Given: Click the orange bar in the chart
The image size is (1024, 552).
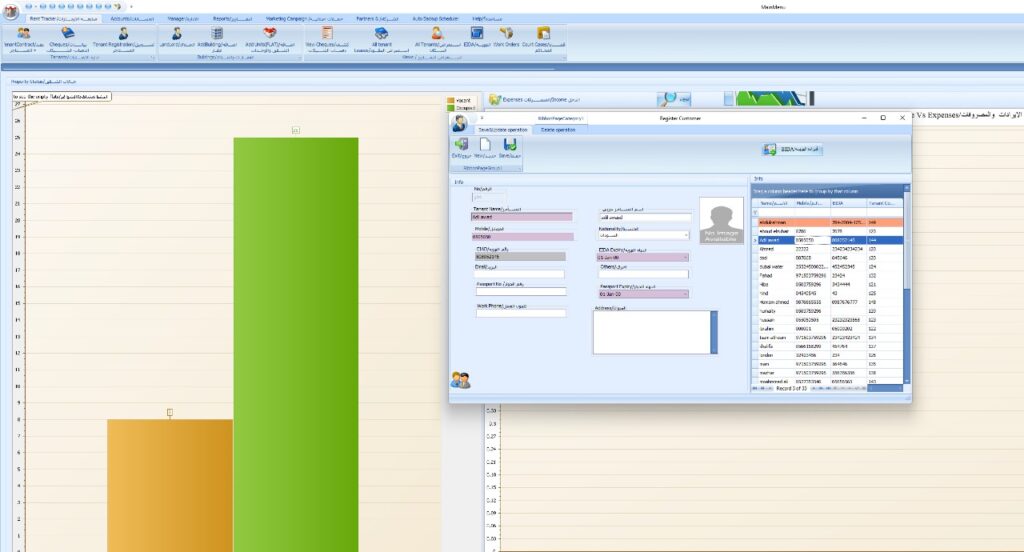Looking at the screenshot, I should click(170, 485).
